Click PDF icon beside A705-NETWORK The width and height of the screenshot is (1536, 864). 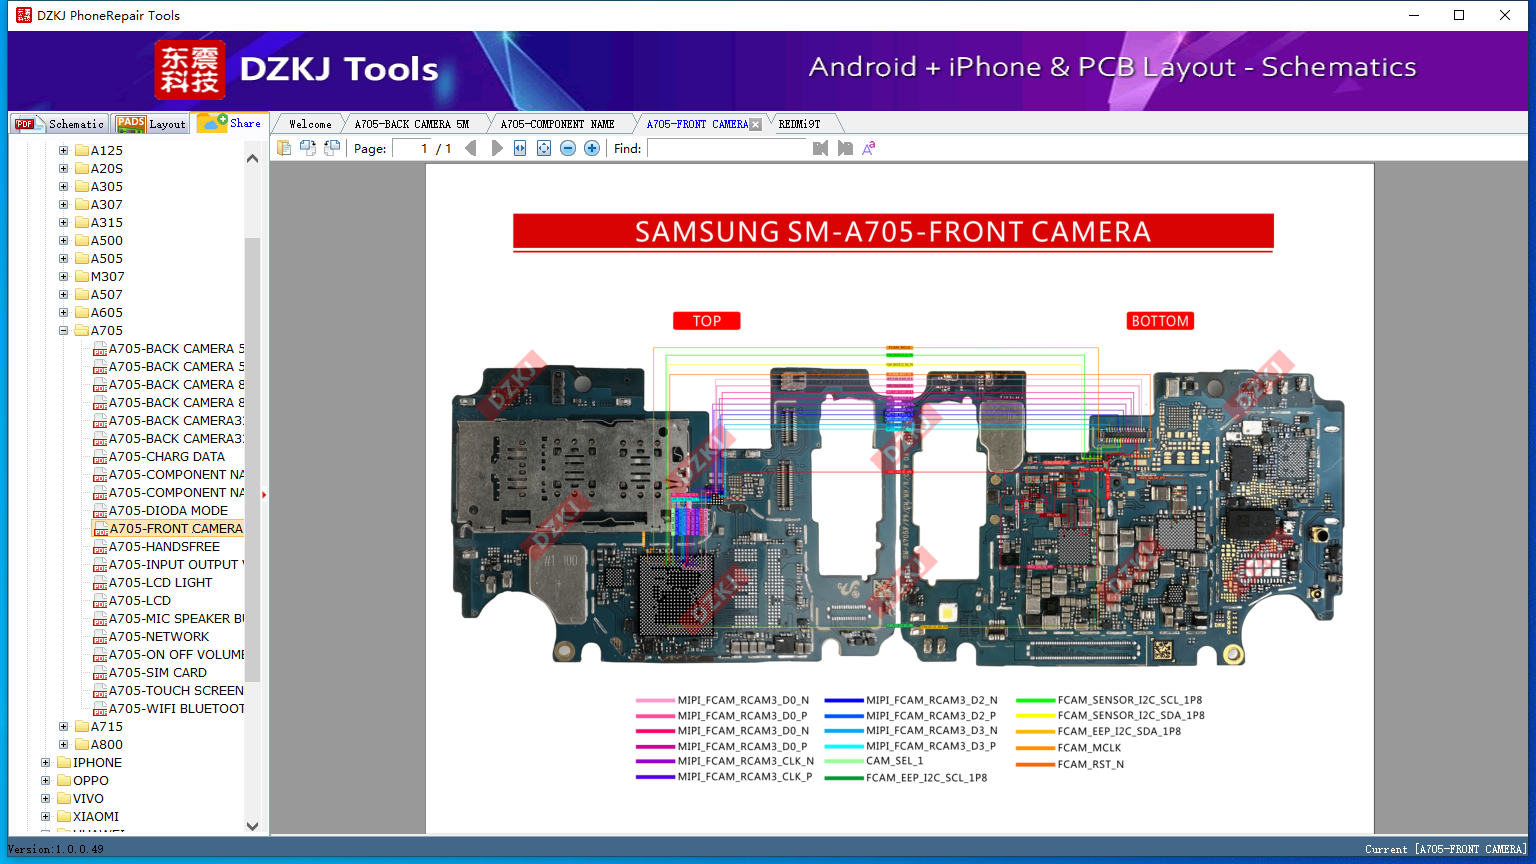pos(100,637)
